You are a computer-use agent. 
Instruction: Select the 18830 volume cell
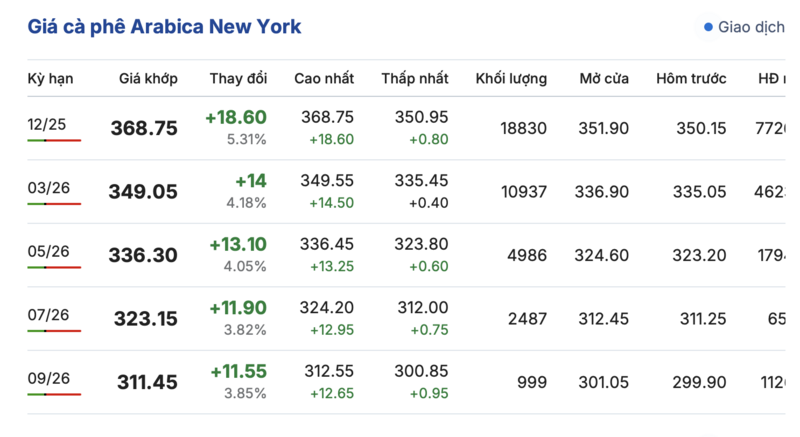(x=523, y=128)
